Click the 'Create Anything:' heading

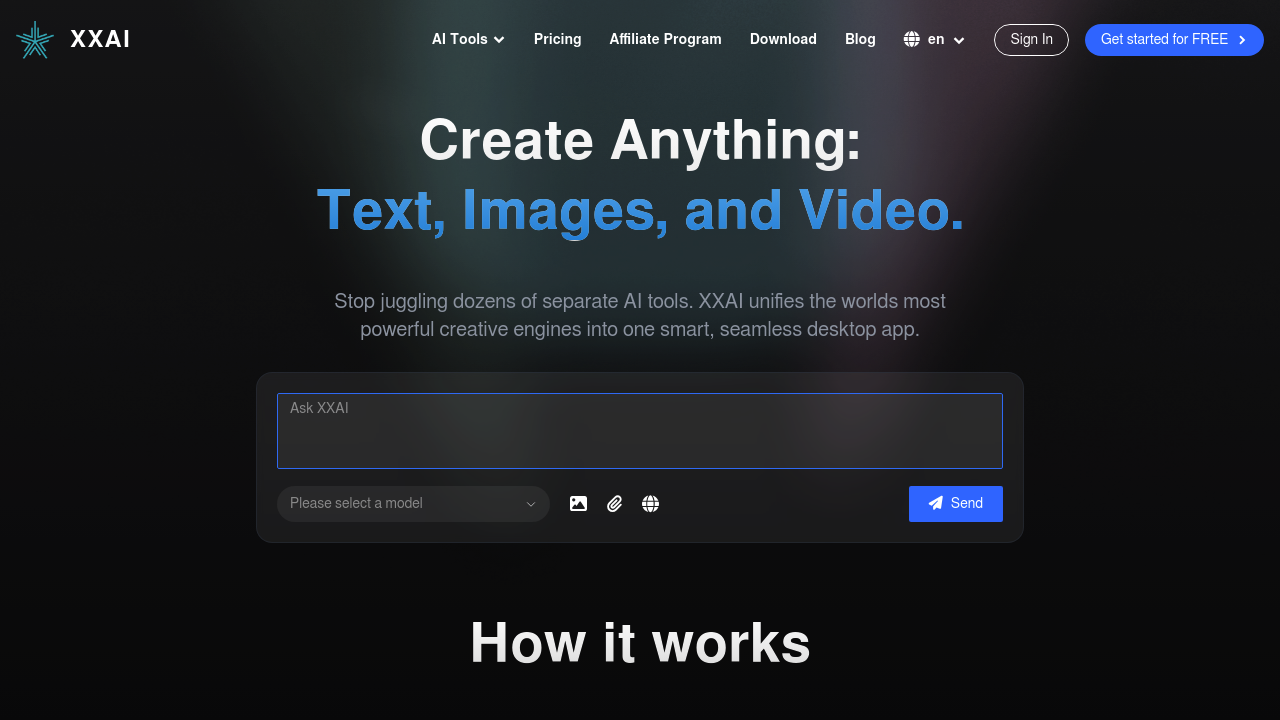click(x=640, y=140)
